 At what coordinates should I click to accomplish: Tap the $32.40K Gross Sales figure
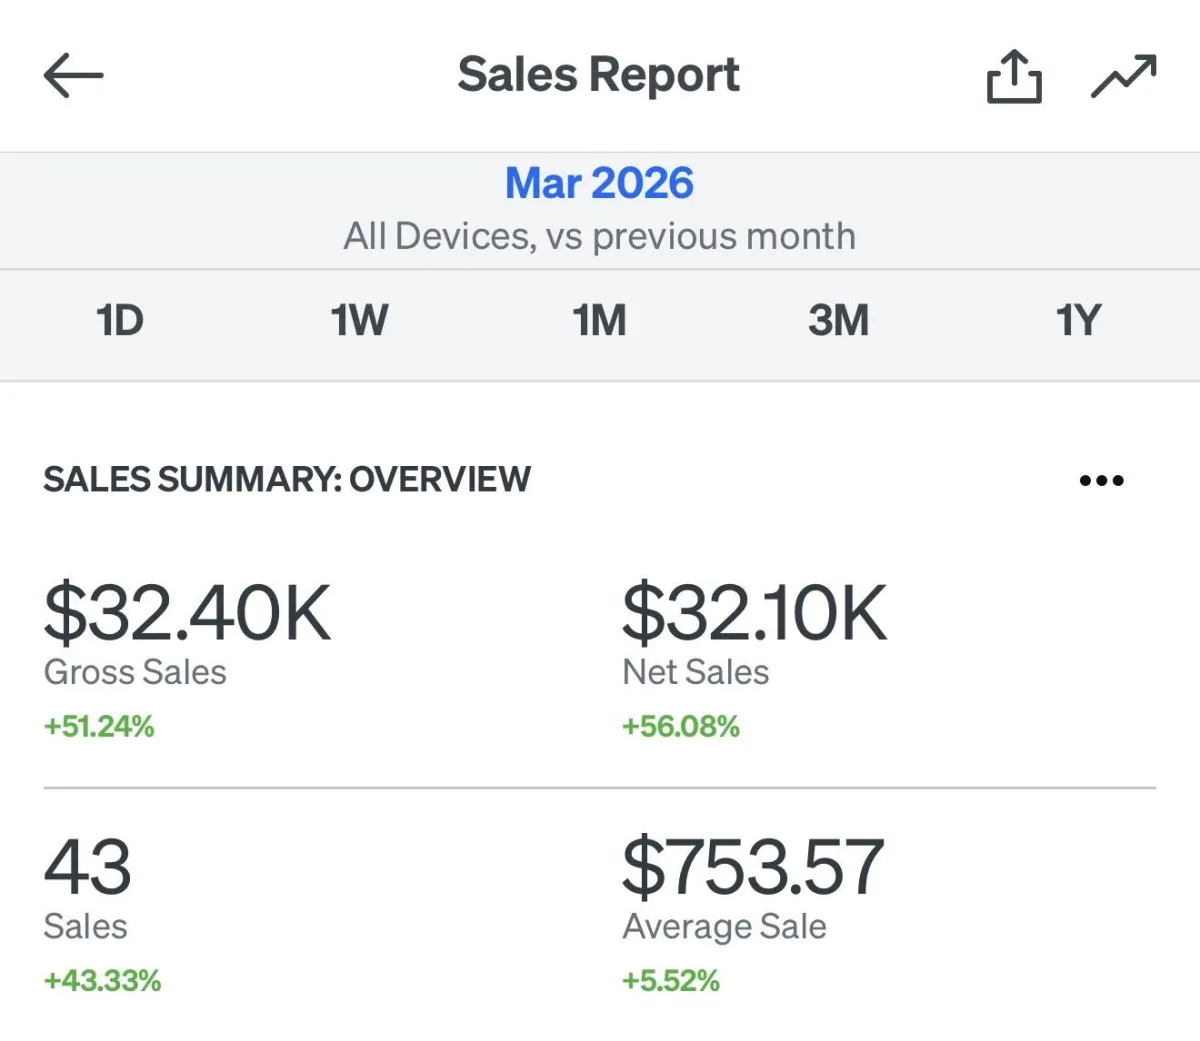[187, 613]
